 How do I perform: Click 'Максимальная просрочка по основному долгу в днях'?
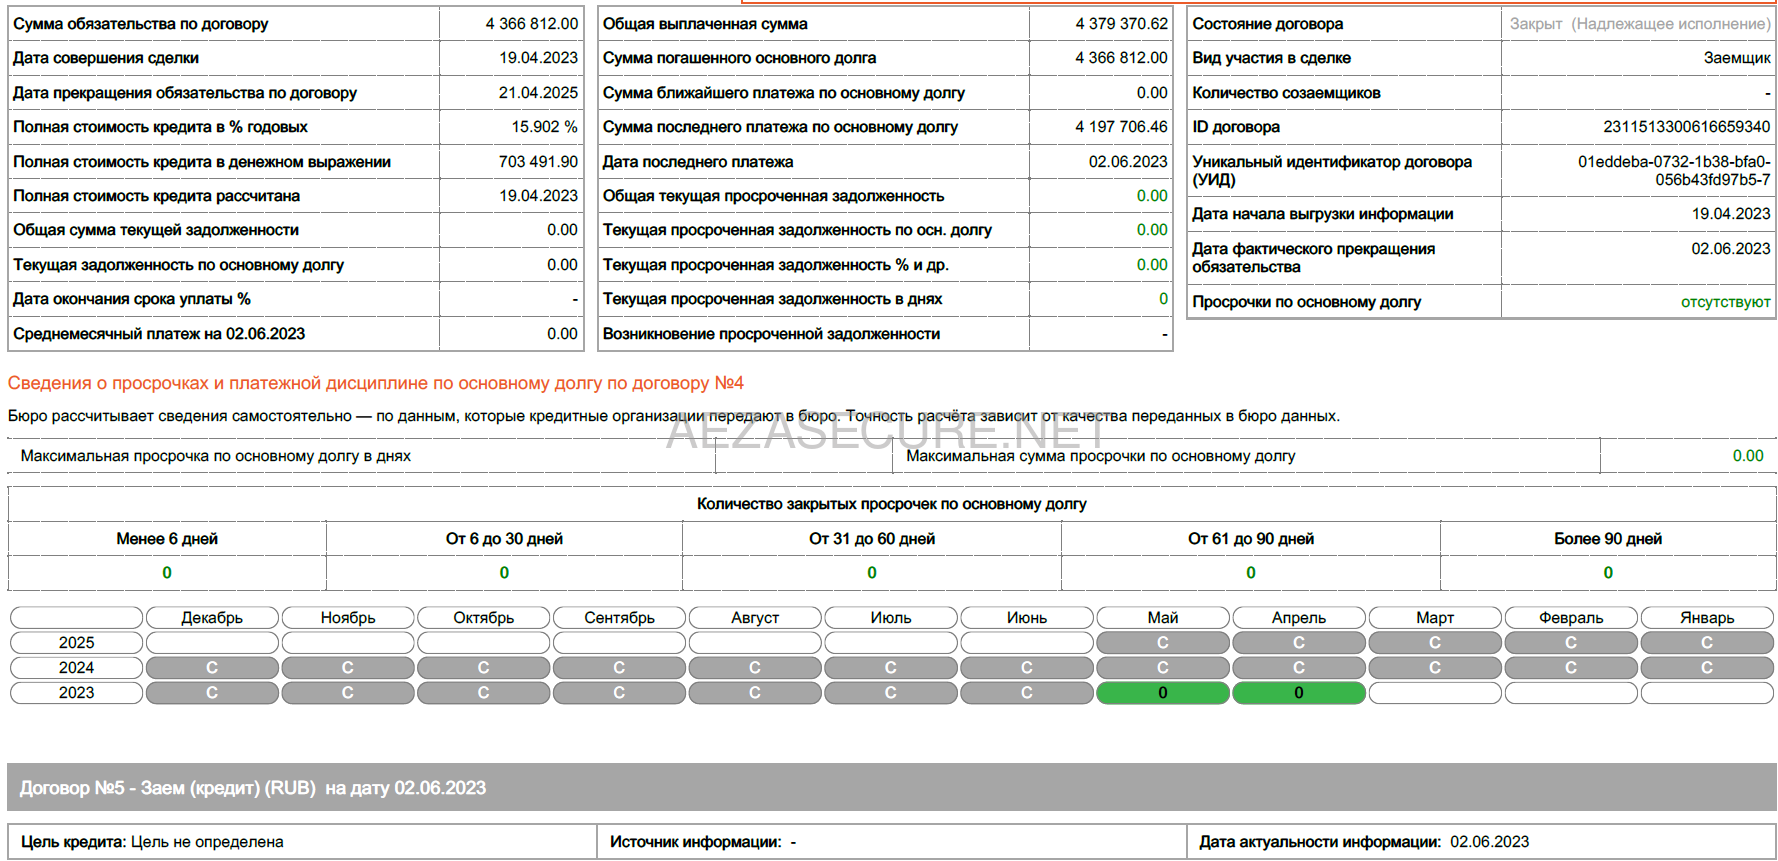[x=216, y=456]
